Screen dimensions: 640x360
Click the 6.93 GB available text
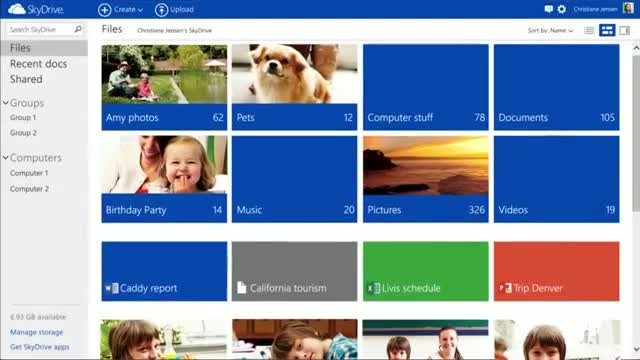coord(38,317)
